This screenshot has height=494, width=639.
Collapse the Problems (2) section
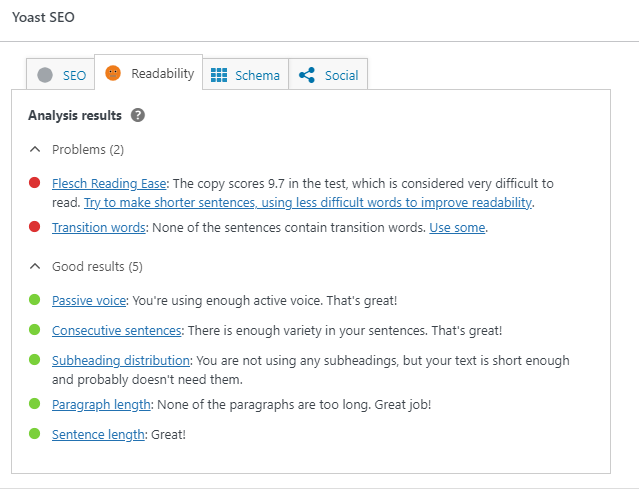pyautogui.click(x=36, y=149)
